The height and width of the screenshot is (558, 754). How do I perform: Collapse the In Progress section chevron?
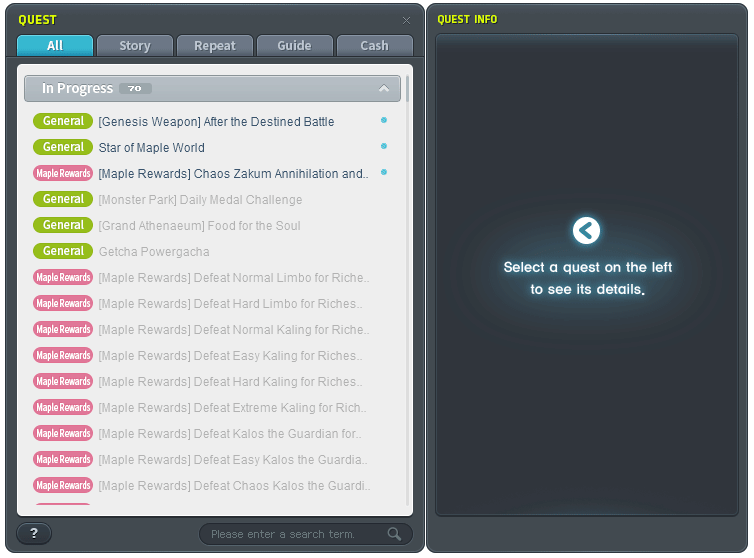pyautogui.click(x=384, y=89)
